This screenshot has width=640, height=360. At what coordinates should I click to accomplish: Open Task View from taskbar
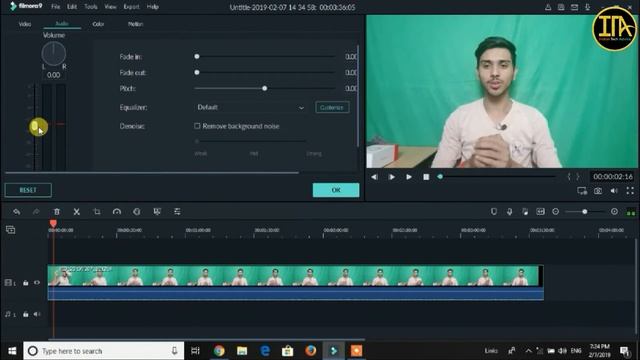[x=195, y=351]
